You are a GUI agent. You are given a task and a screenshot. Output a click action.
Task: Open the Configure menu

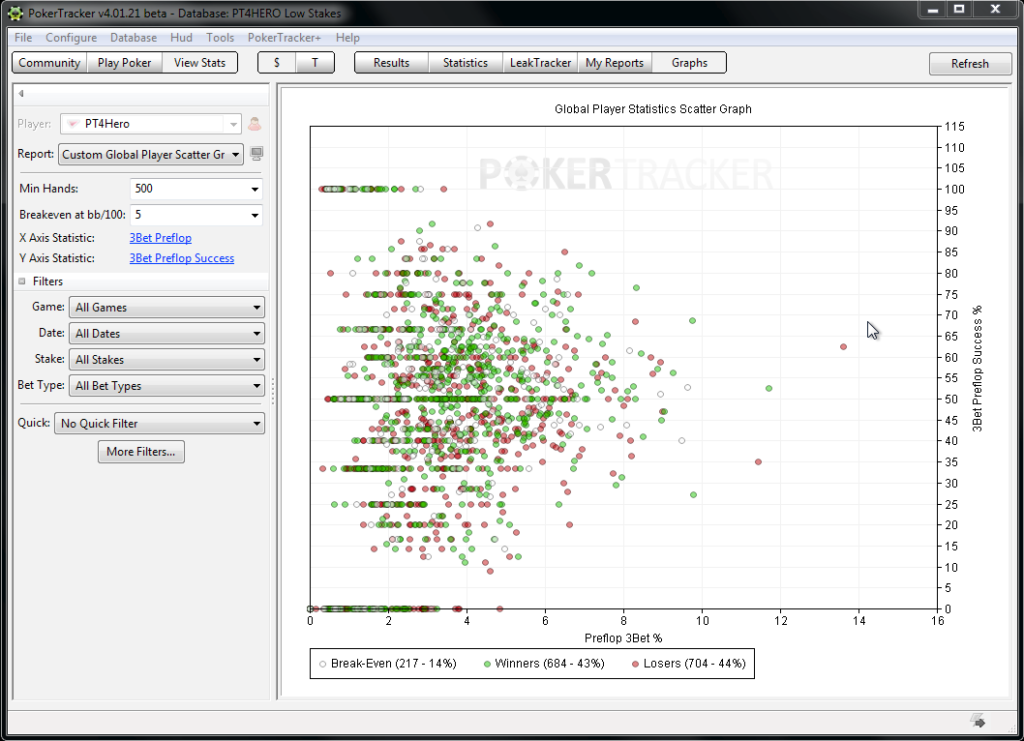coord(71,38)
